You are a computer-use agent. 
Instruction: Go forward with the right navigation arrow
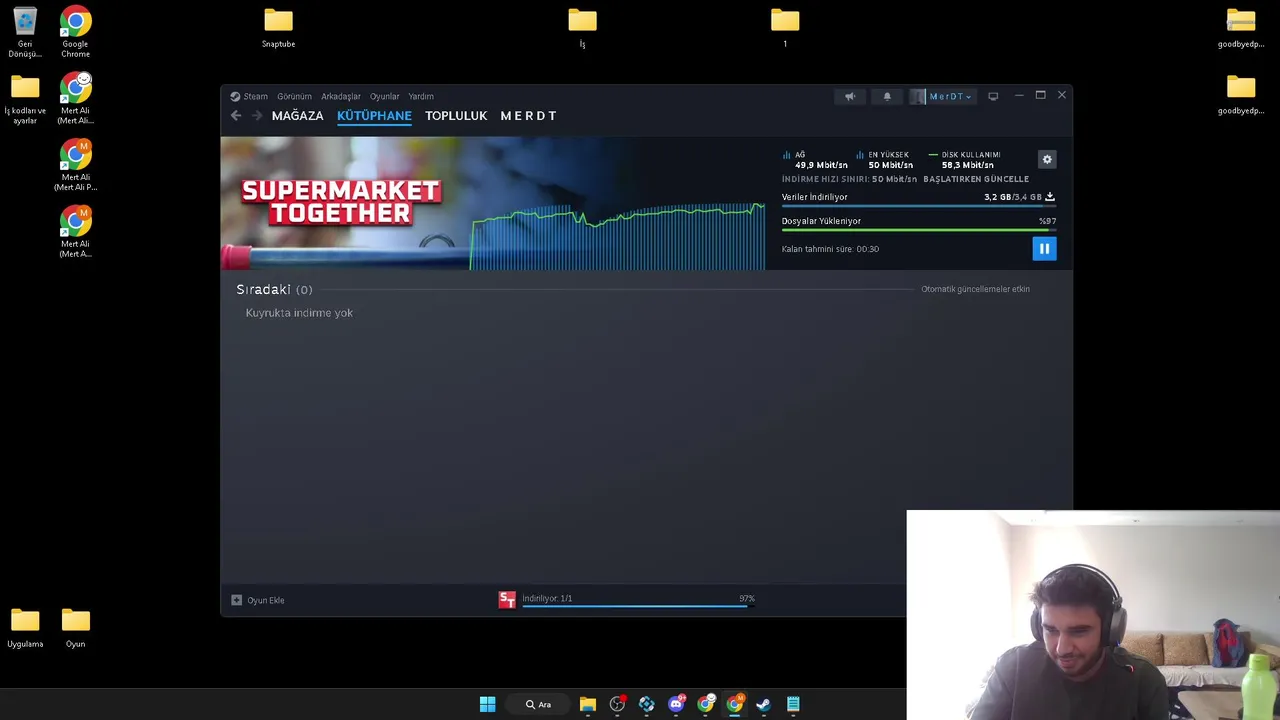257,116
